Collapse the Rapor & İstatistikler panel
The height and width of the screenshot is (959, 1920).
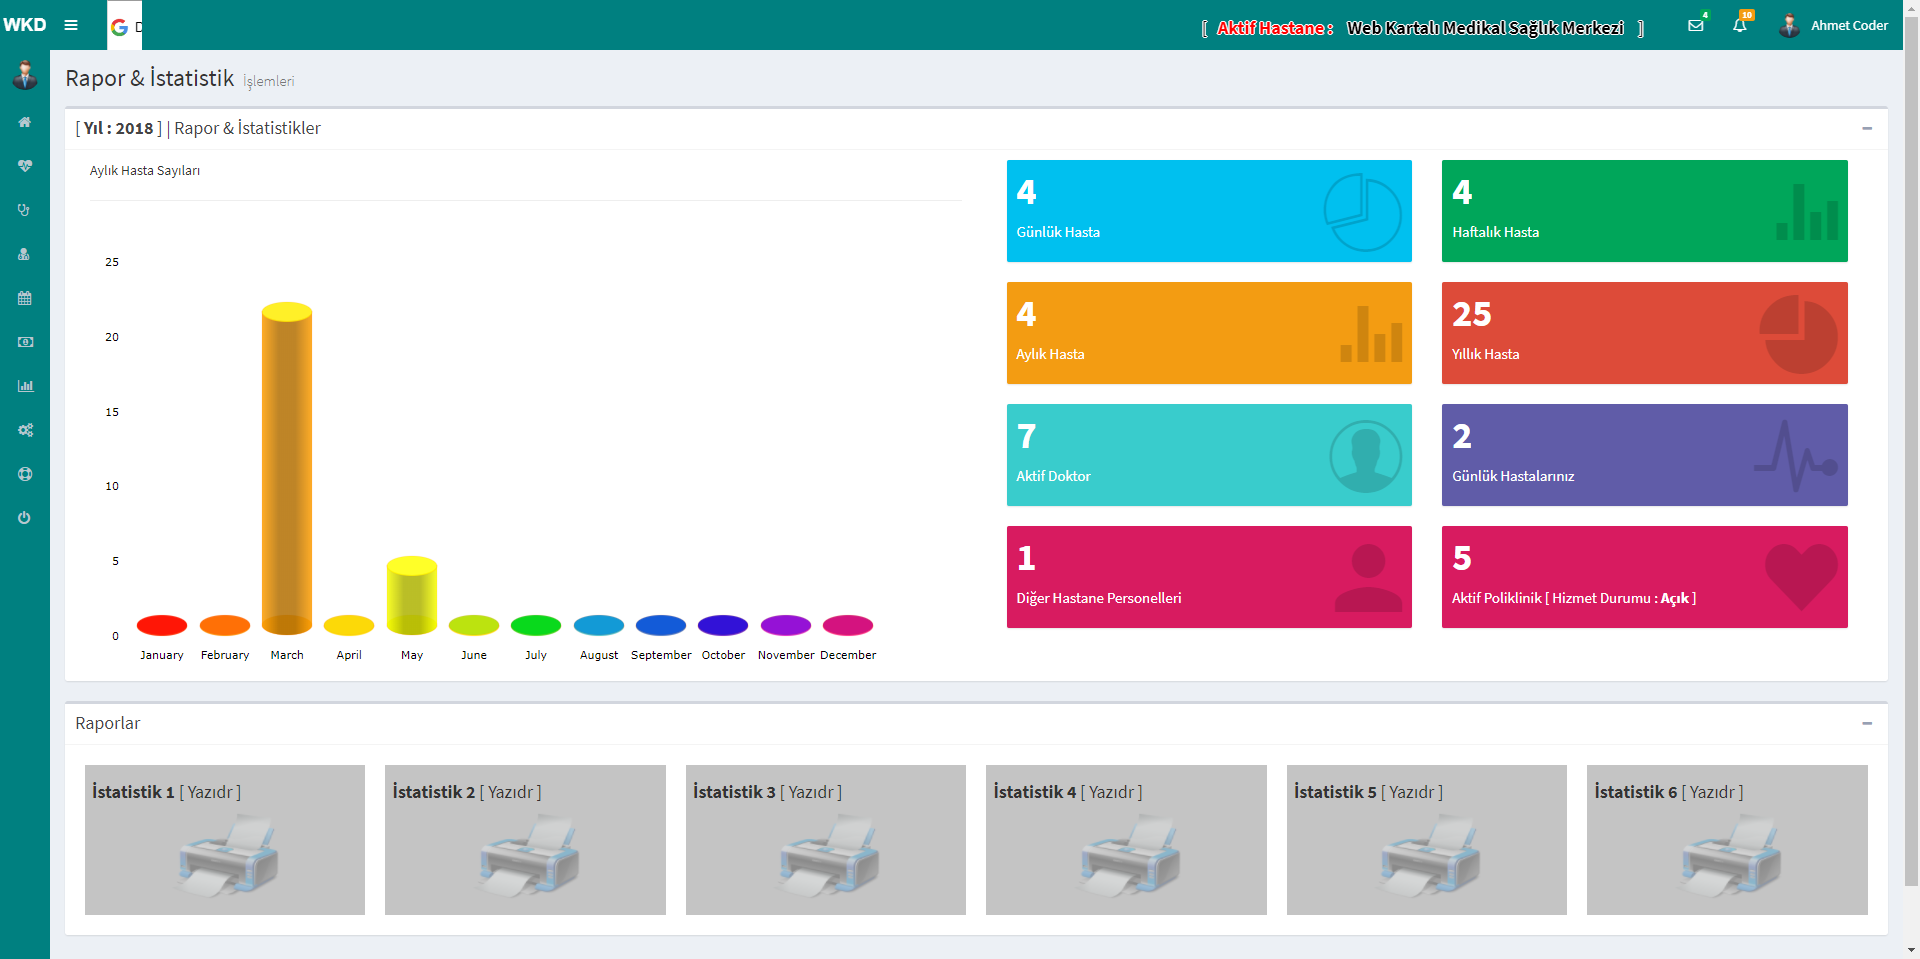click(1866, 128)
